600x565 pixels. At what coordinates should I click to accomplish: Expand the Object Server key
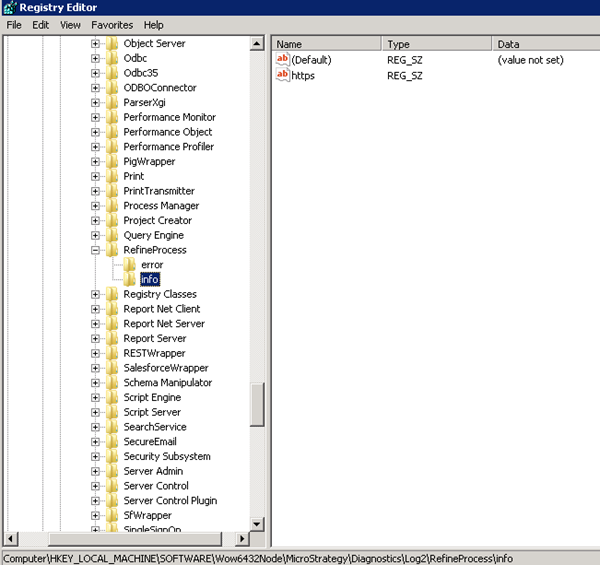click(x=96, y=44)
